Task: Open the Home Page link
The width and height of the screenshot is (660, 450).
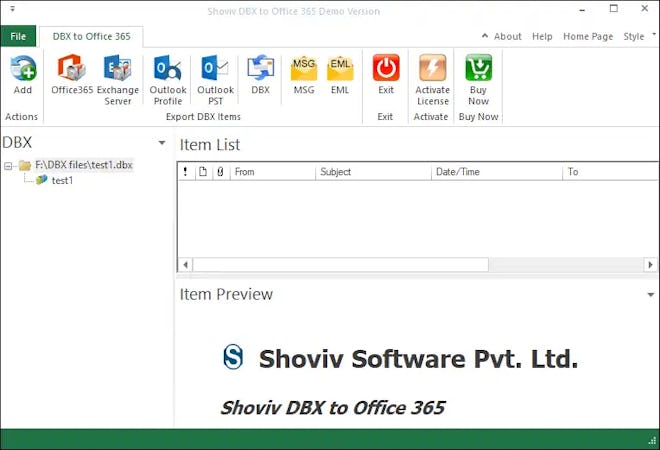Action: point(588,37)
